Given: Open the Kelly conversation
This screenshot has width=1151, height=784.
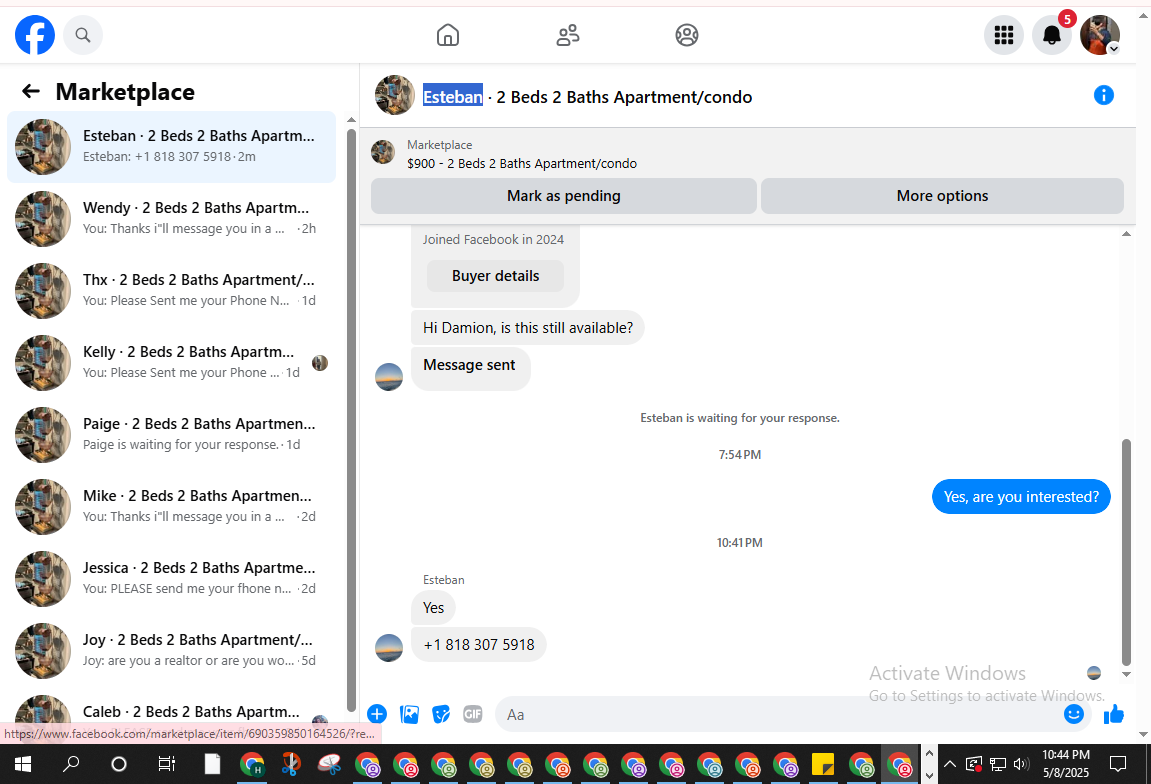Looking at the screenshot, I should click(172, 363).
